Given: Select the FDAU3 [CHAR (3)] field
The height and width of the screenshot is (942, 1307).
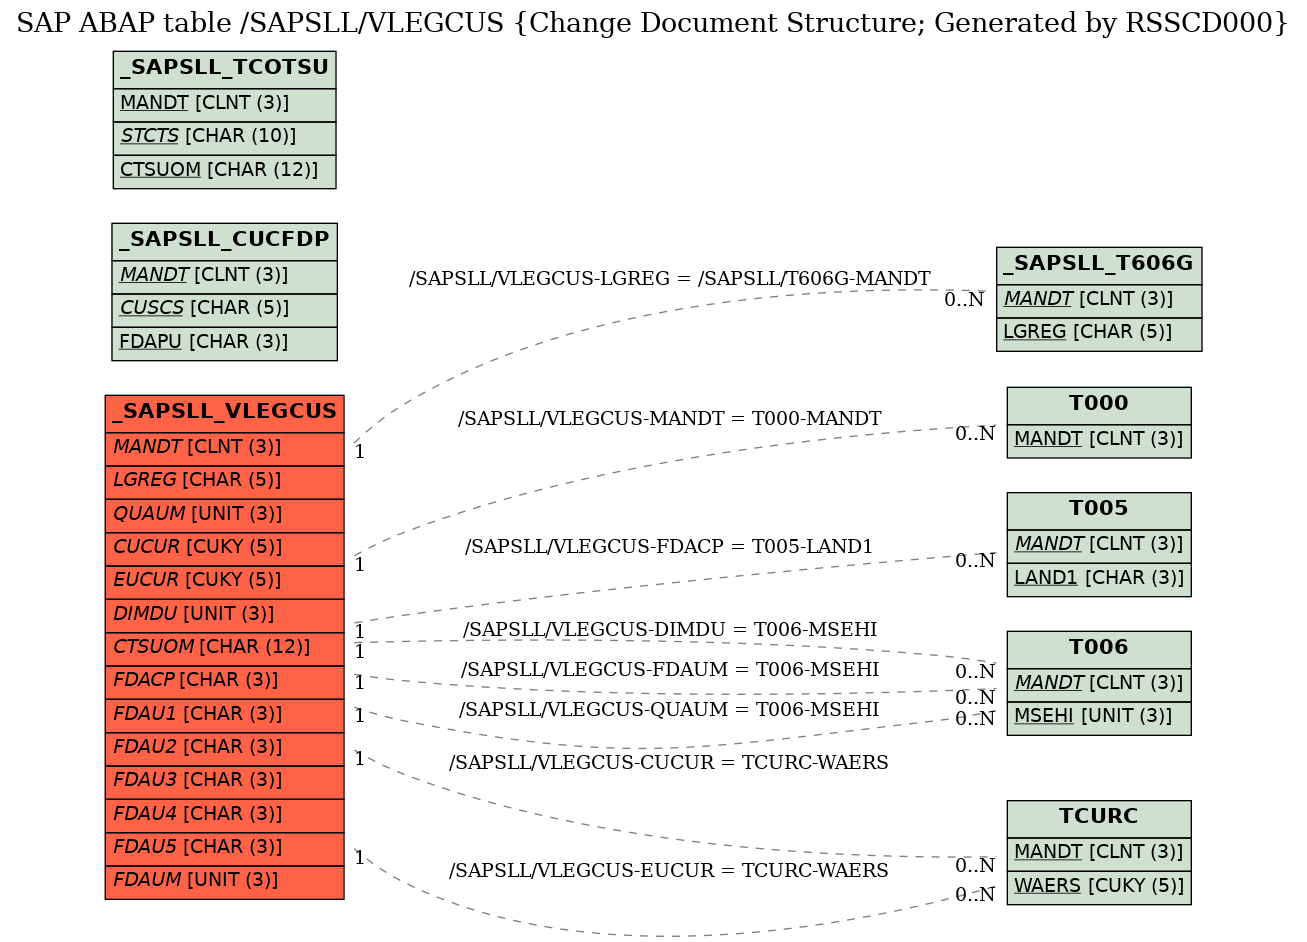Looking at the screenshot, I should 224,781.
